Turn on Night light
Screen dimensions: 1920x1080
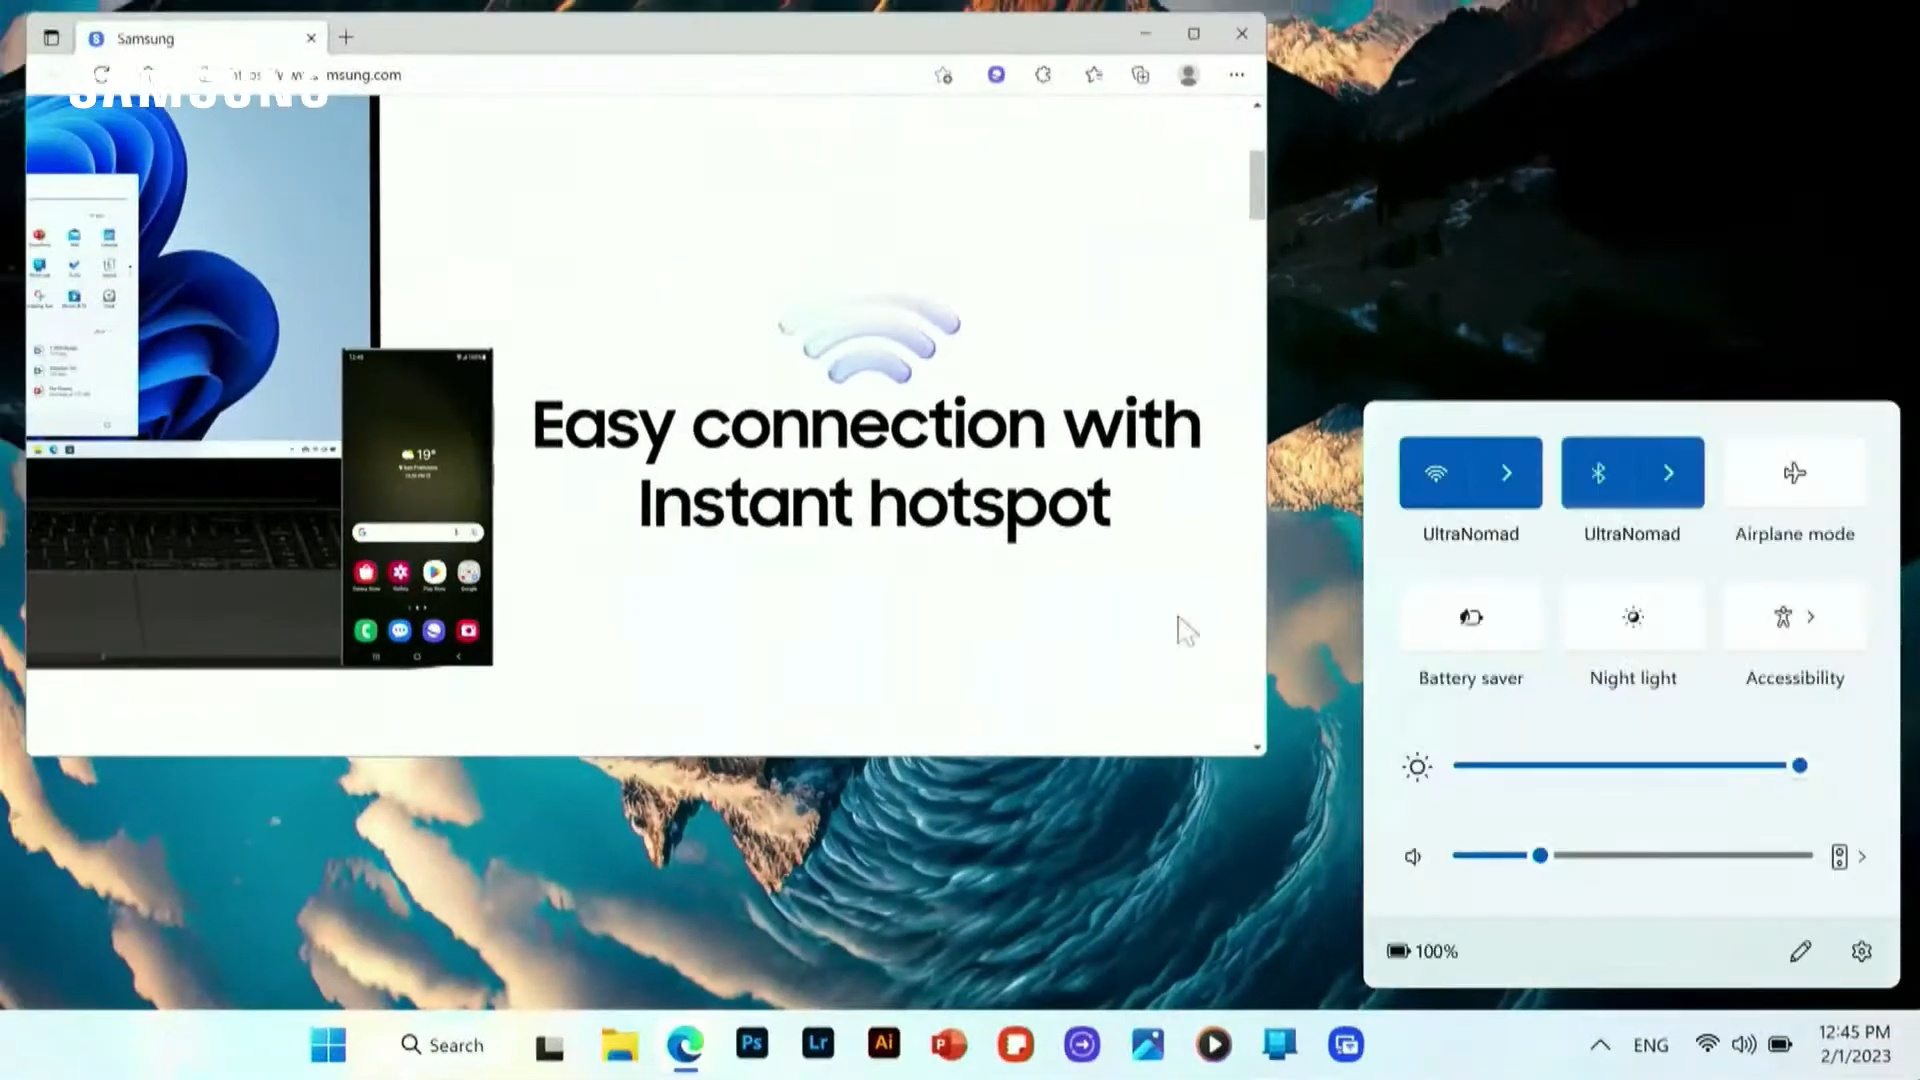point(1632,617)
